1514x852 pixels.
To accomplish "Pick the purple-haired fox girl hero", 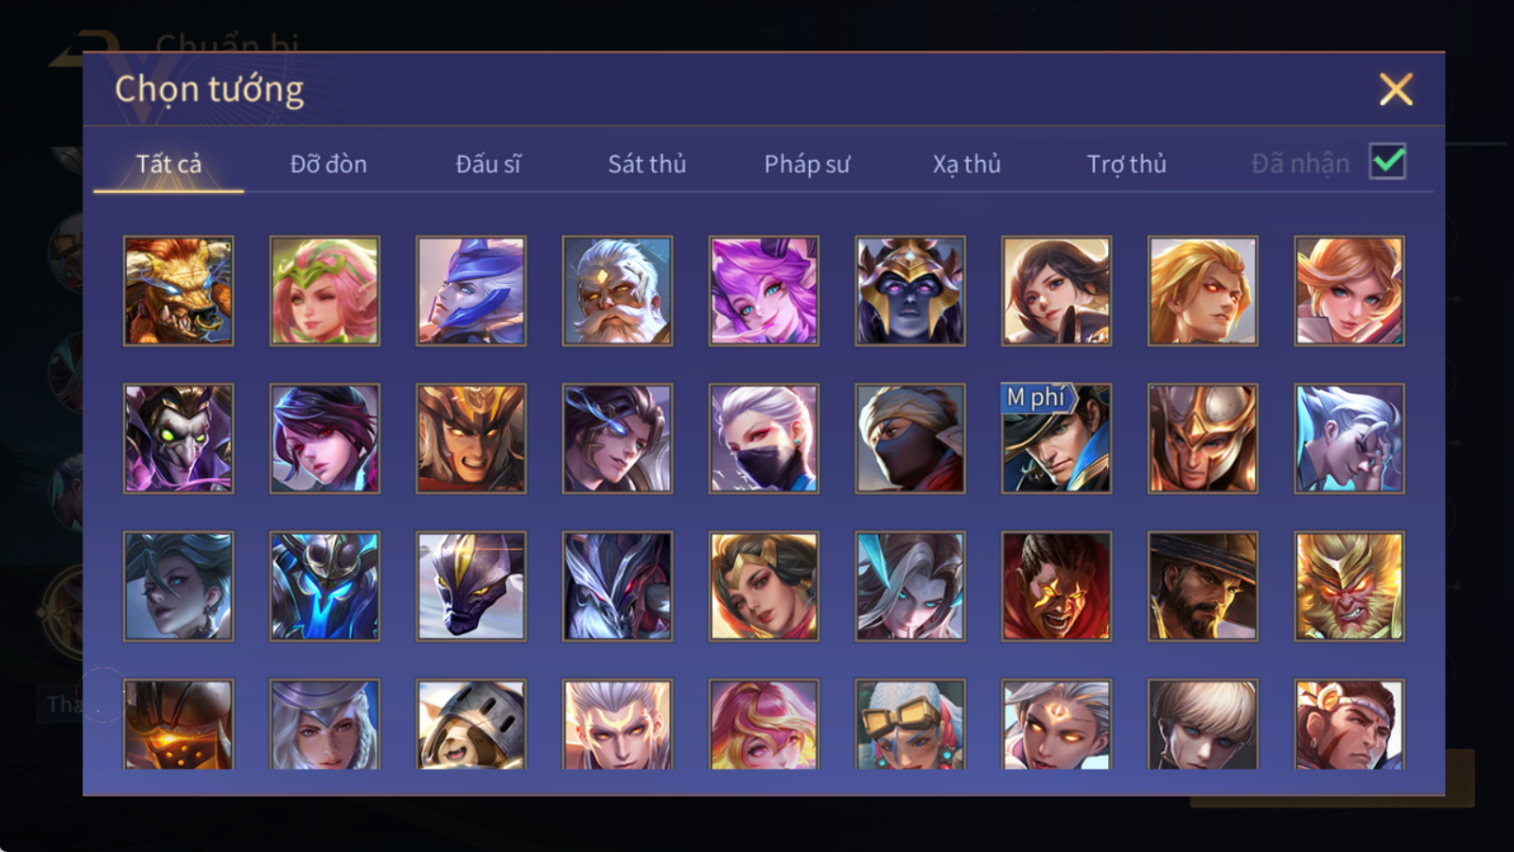I will tap(764, 291).
